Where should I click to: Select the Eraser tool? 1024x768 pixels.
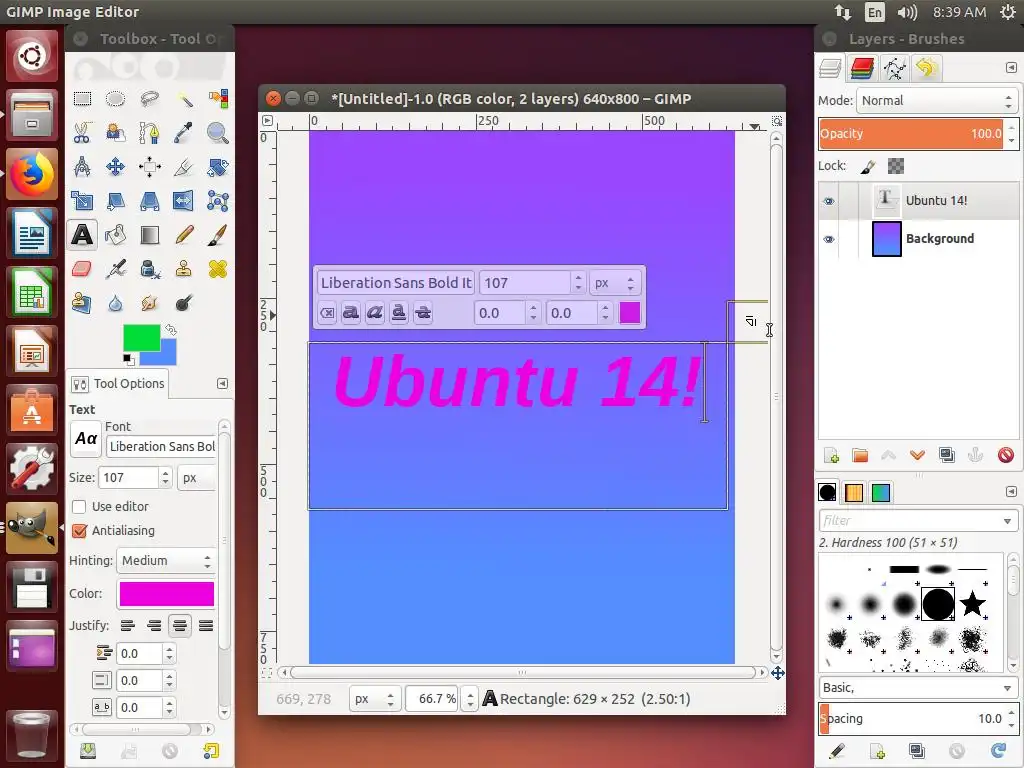82,268
